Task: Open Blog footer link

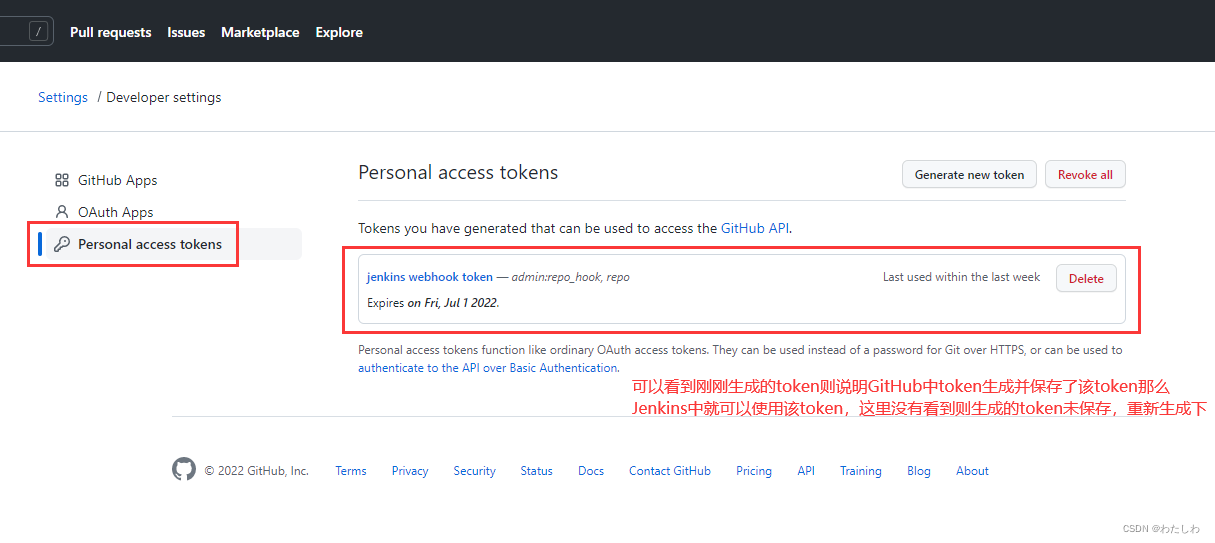Action: (x=919, y=471)
